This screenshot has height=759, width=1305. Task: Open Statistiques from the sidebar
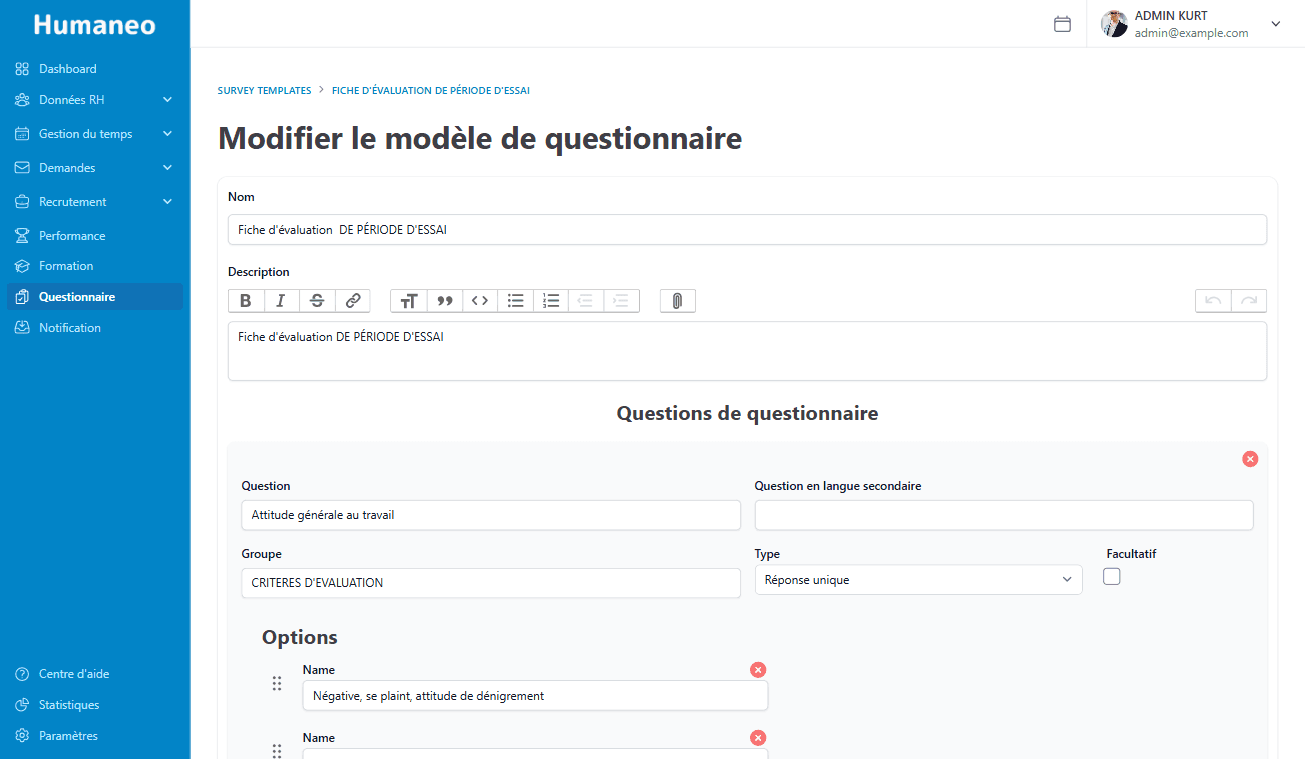(69, 705)
